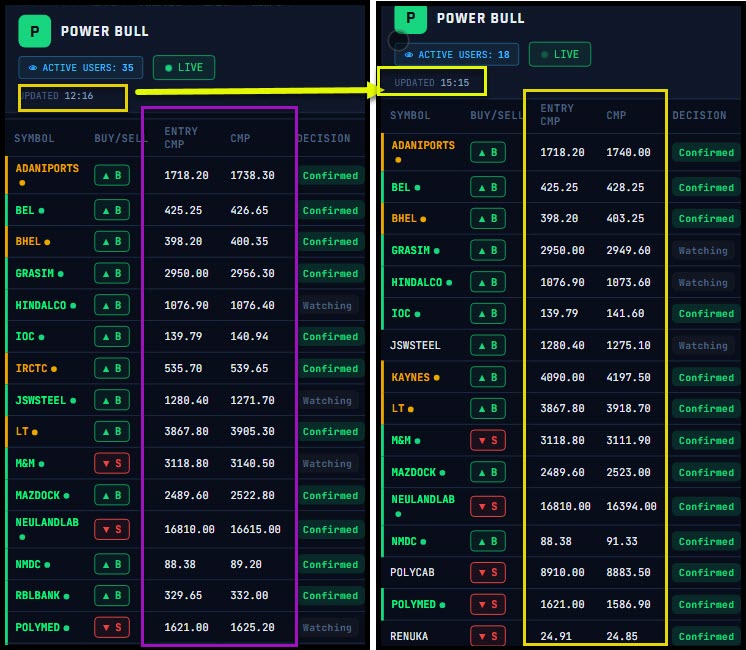Click the B buy badge for MAZDOCK, right panel
The height and width of the screenshot is (650, 746).
pyautogui.click(x=488, y=472)
